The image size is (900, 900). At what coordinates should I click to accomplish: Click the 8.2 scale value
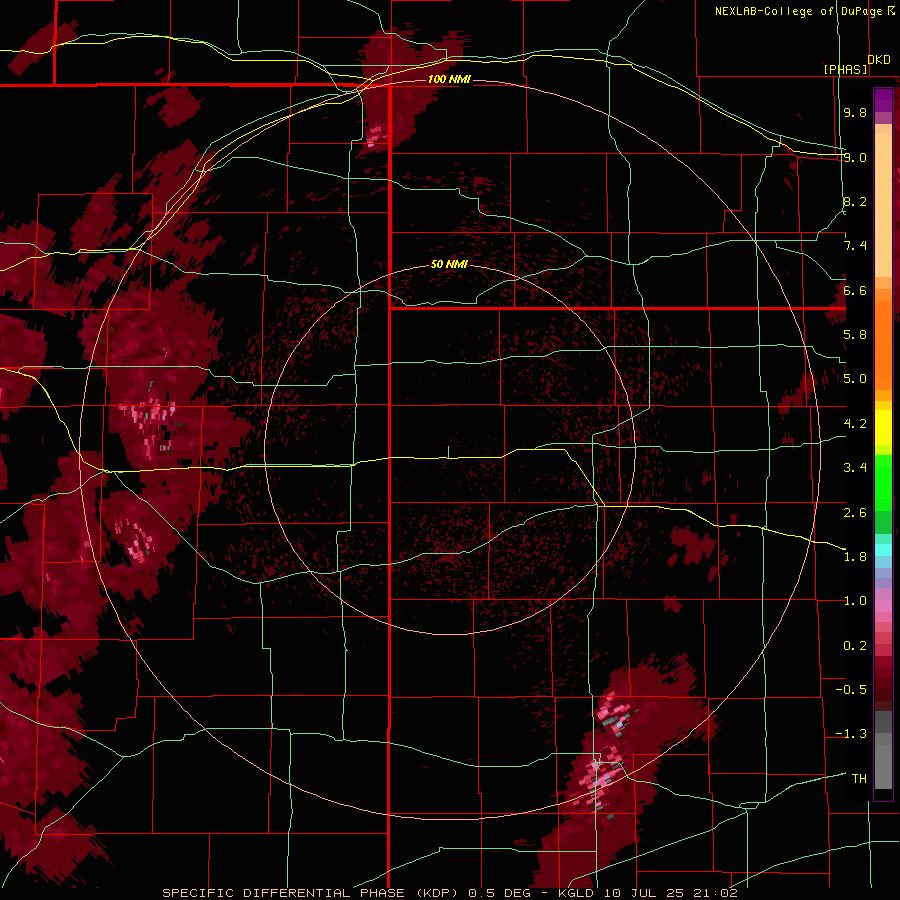[x=855, y=201]
